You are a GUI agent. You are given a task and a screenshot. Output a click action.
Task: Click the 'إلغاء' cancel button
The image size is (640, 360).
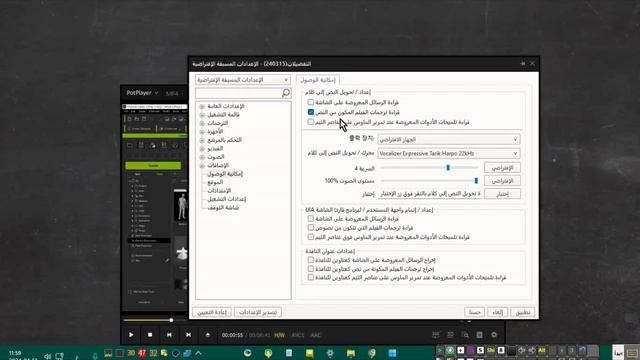coord(498,312)
